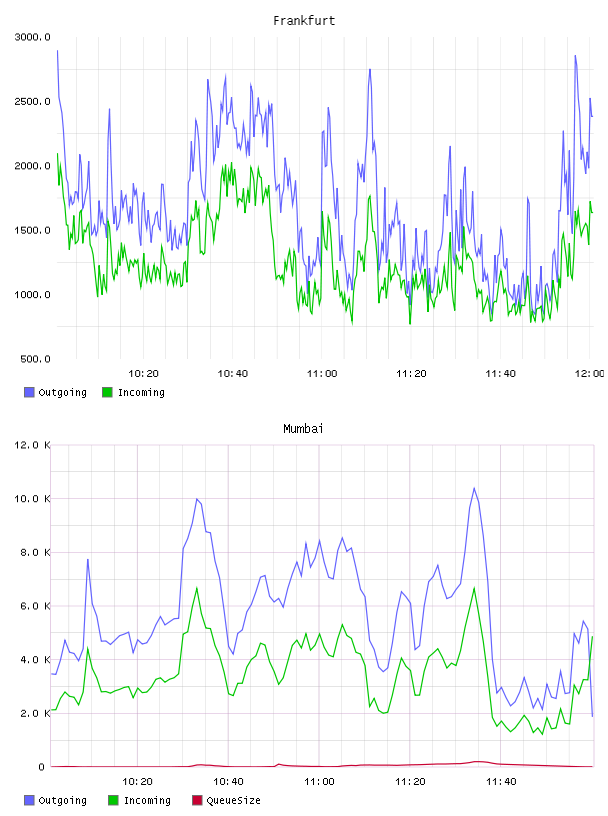Click the 11:20 time label on Frankfurt chart
The height and width of the screenshot is (816, 608).
tap(411, 374)
